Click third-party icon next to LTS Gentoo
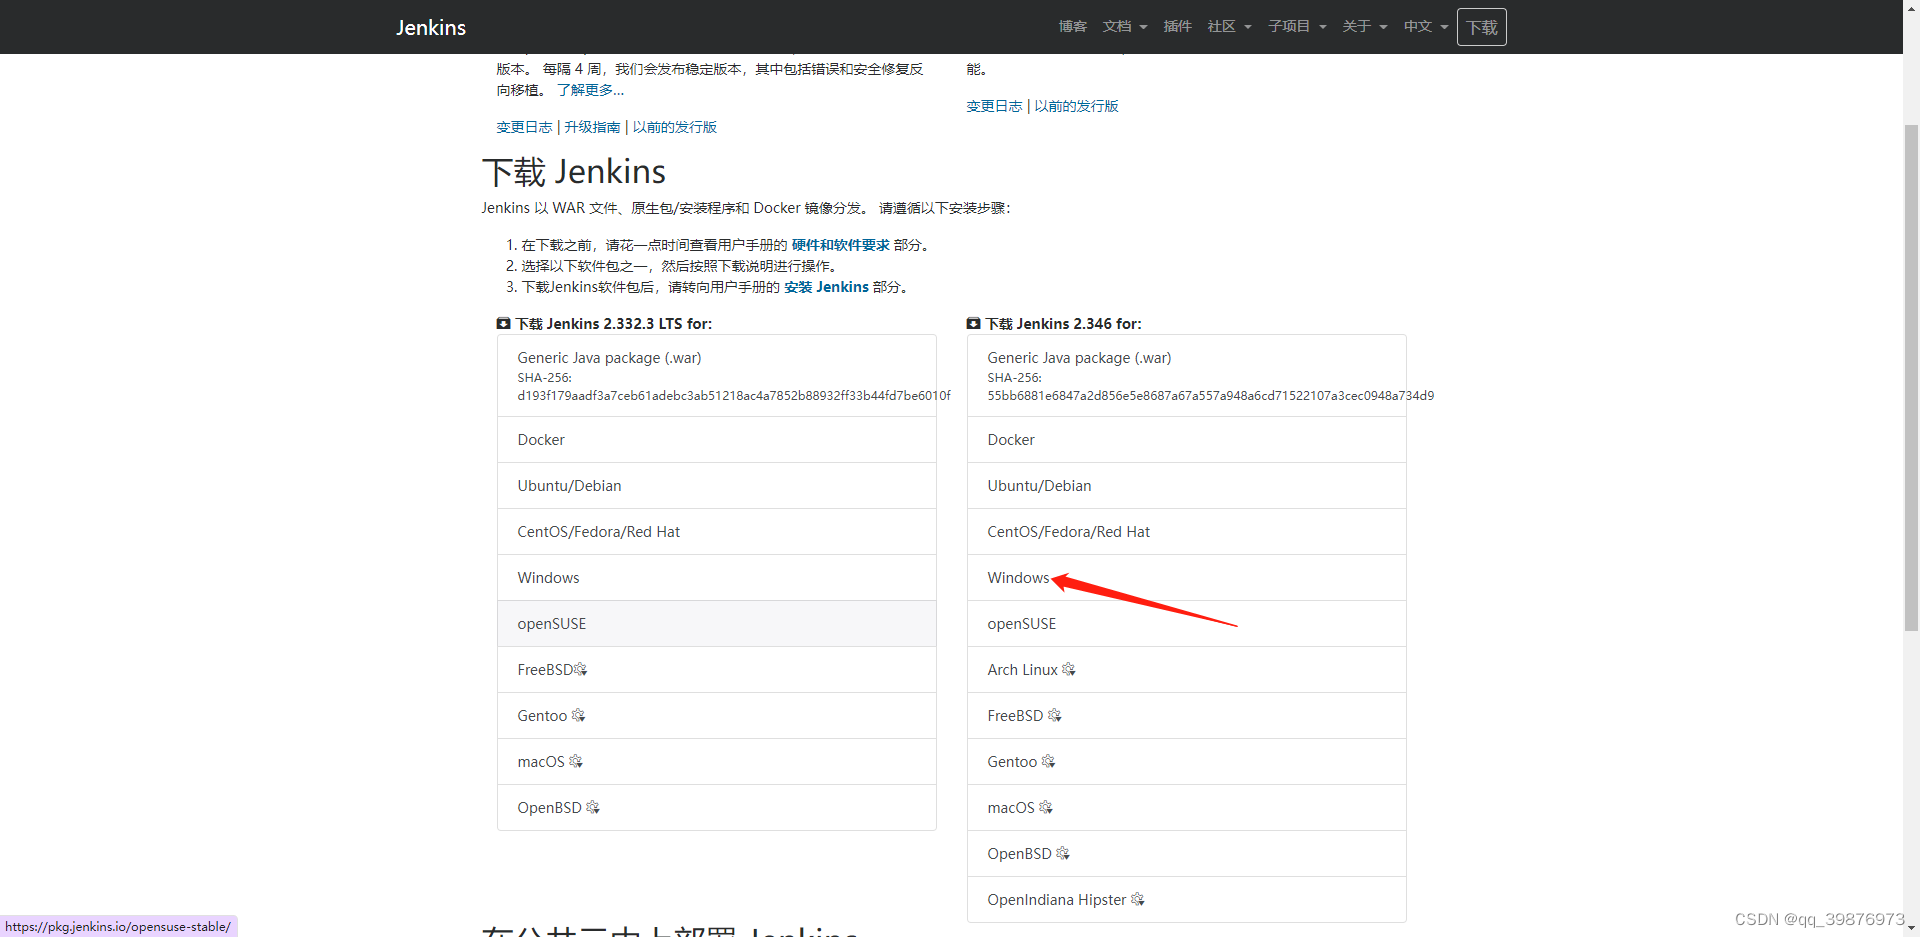1920x937 pixels. click(578, 715)
